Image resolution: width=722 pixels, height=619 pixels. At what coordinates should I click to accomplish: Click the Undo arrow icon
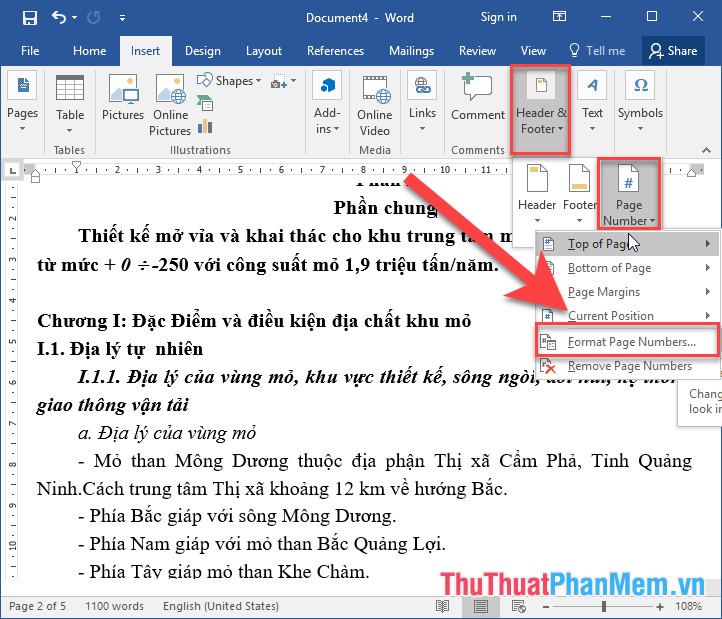coord(59,18)
